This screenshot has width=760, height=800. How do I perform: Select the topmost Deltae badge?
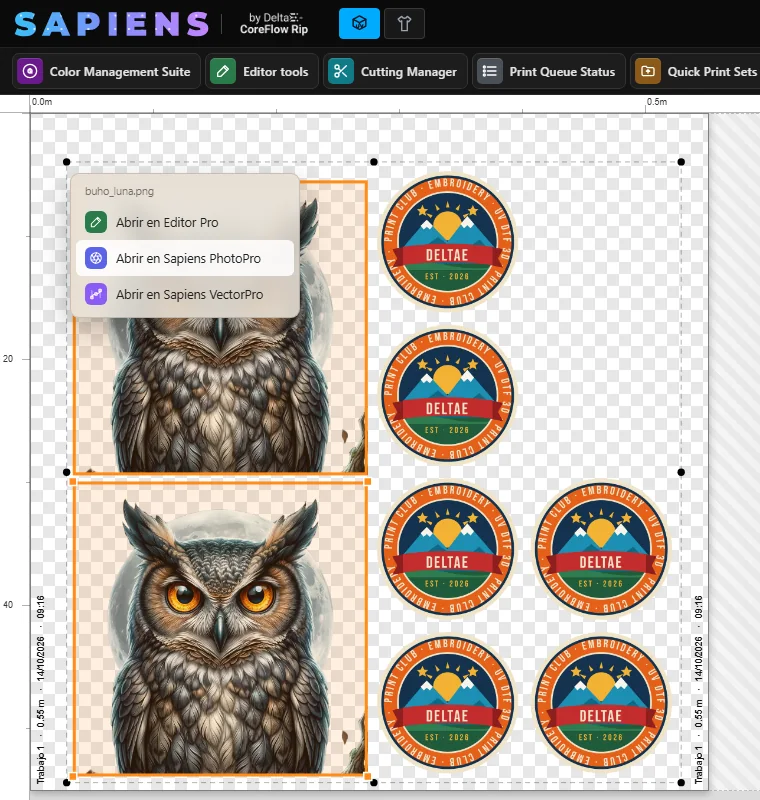(447, 241)
